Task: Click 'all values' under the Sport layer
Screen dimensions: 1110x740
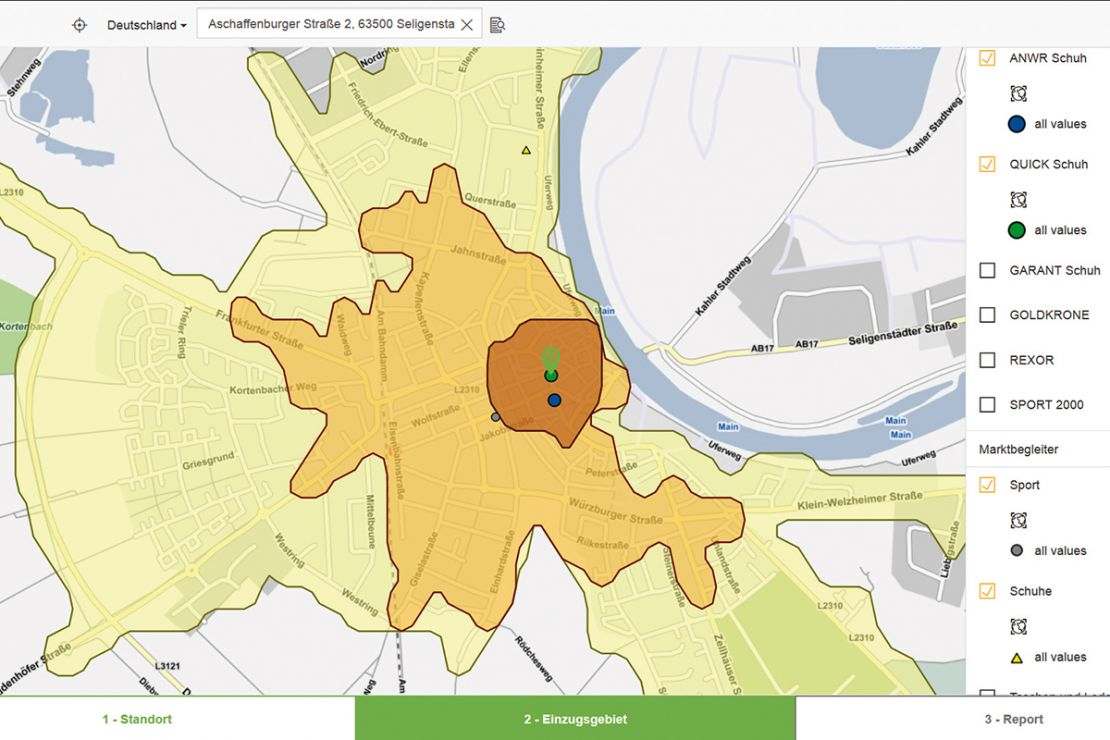Action: (1060, 550)
